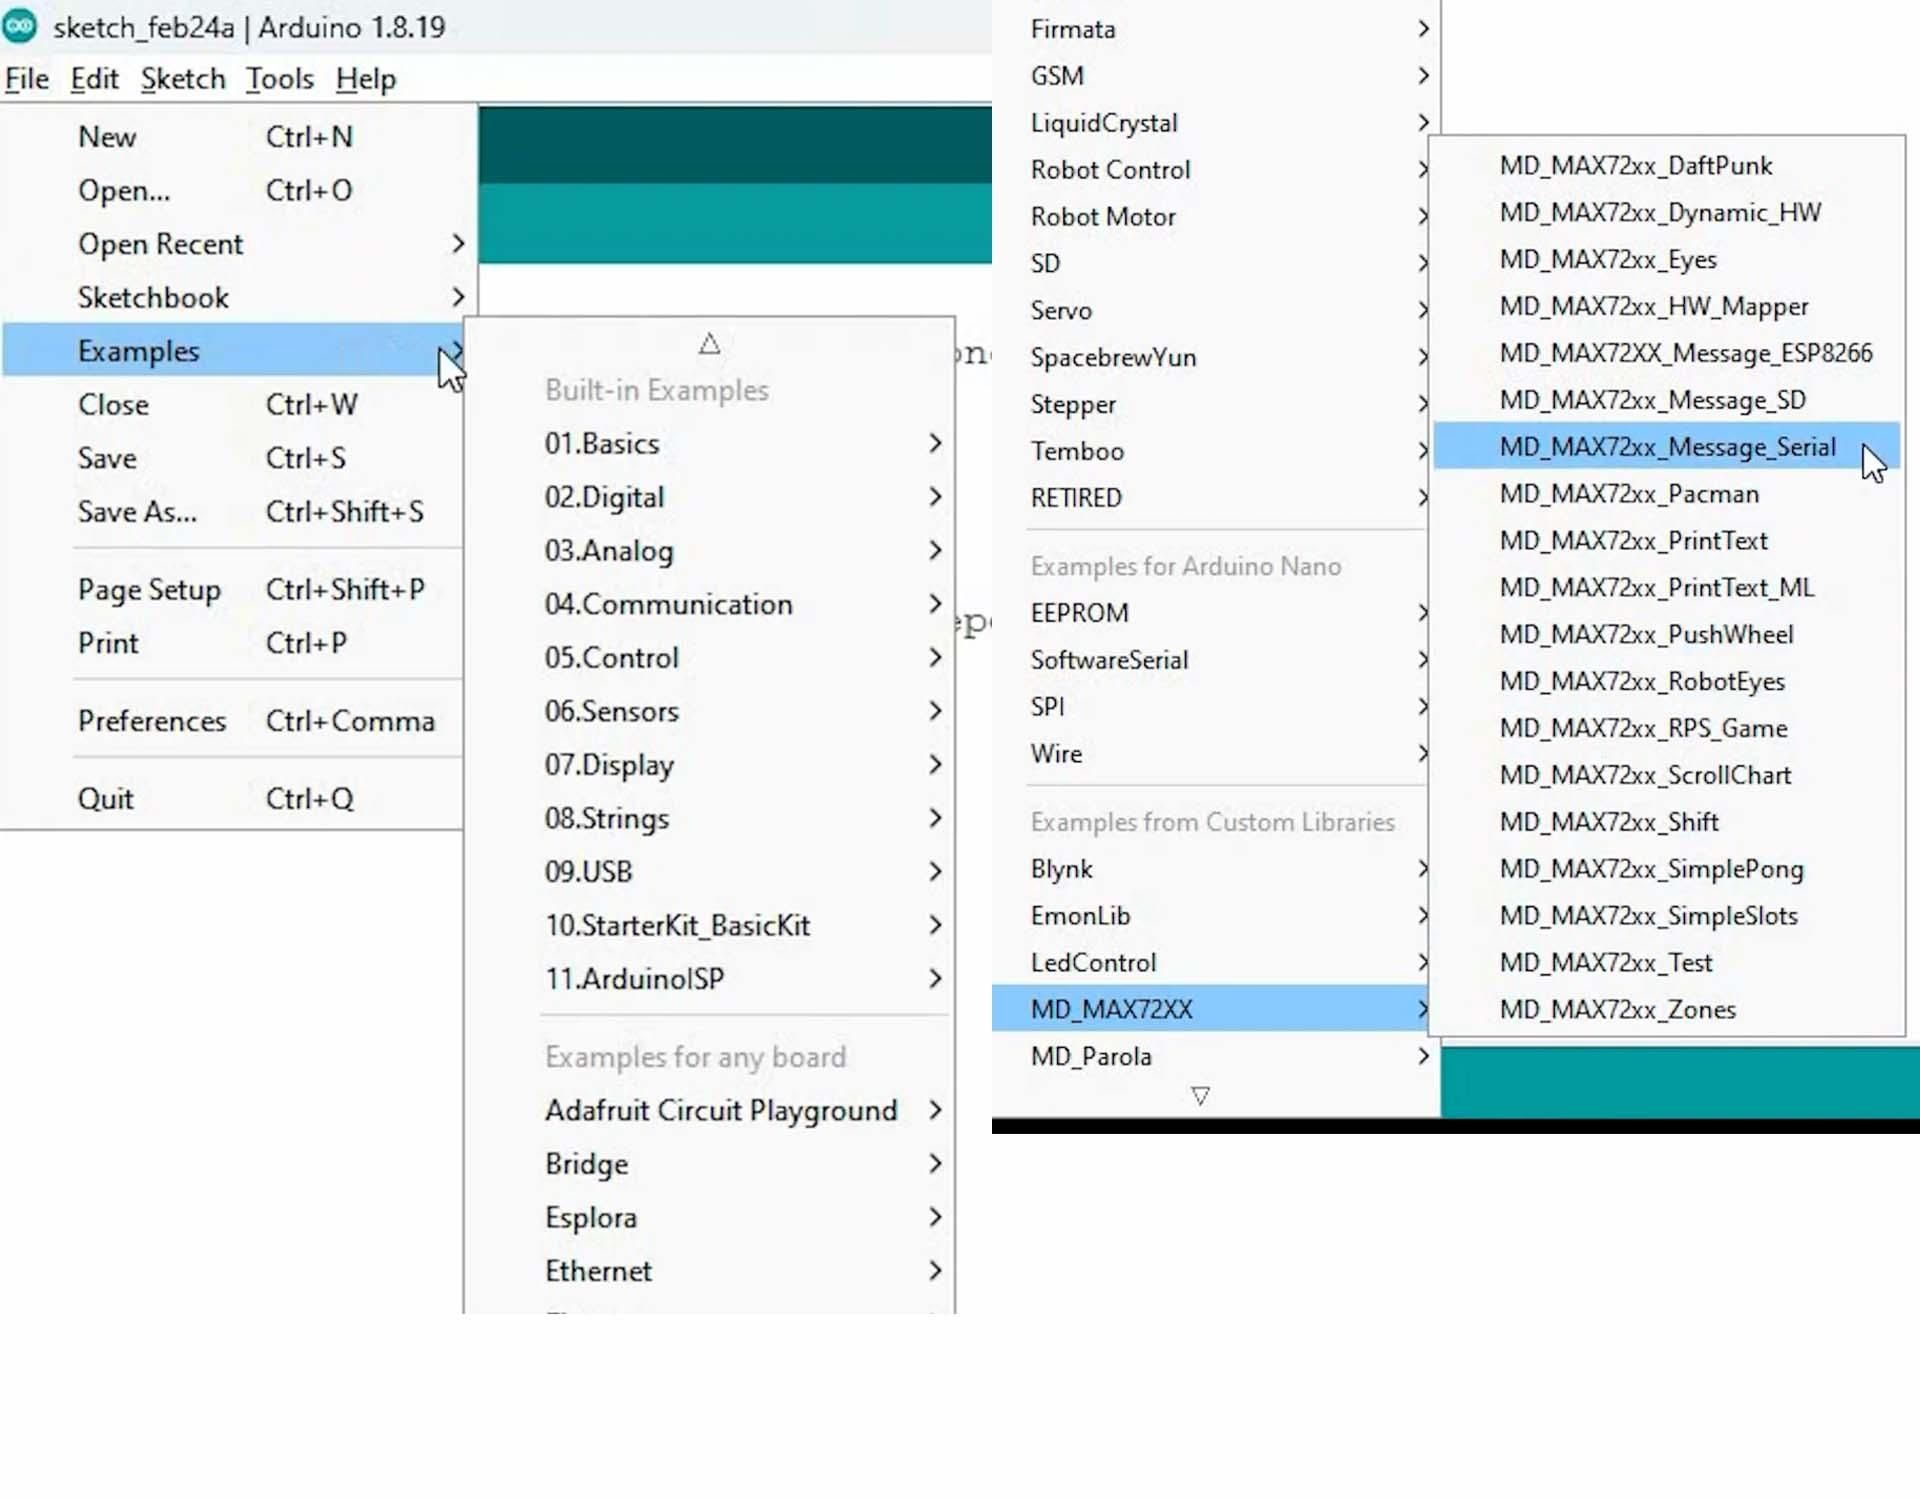
Task: Expand the 01.Basics examples
Action: (710, 444)
